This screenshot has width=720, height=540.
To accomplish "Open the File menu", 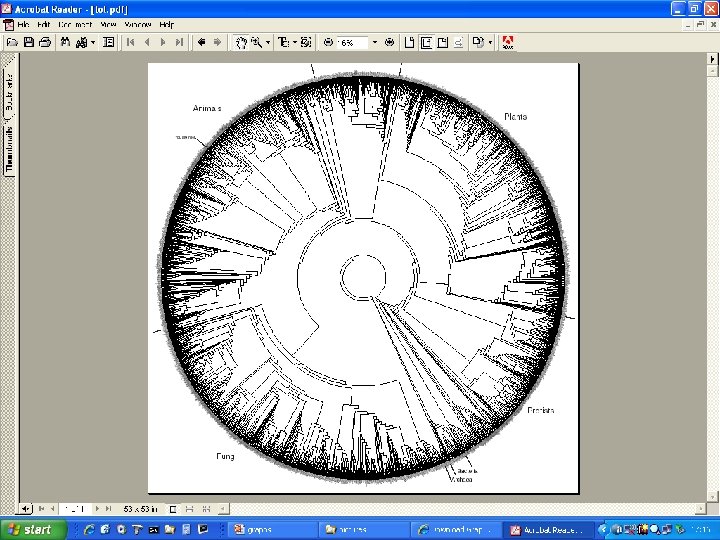I will point(23,24).
